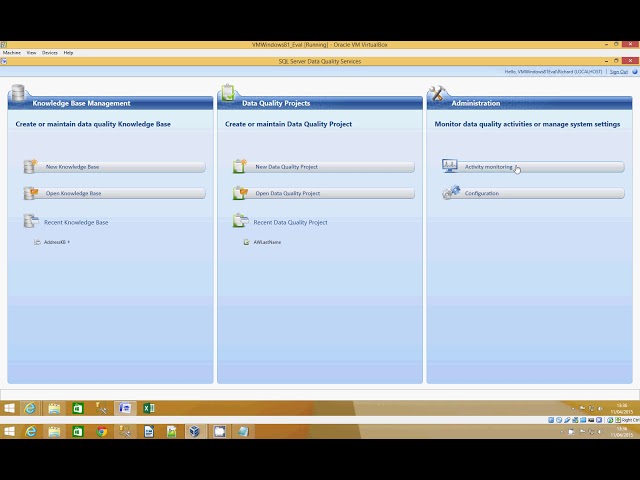Click wrench tools icon on guest VM taskbar
Screen dimensions: 640x480
pos(101,408)
